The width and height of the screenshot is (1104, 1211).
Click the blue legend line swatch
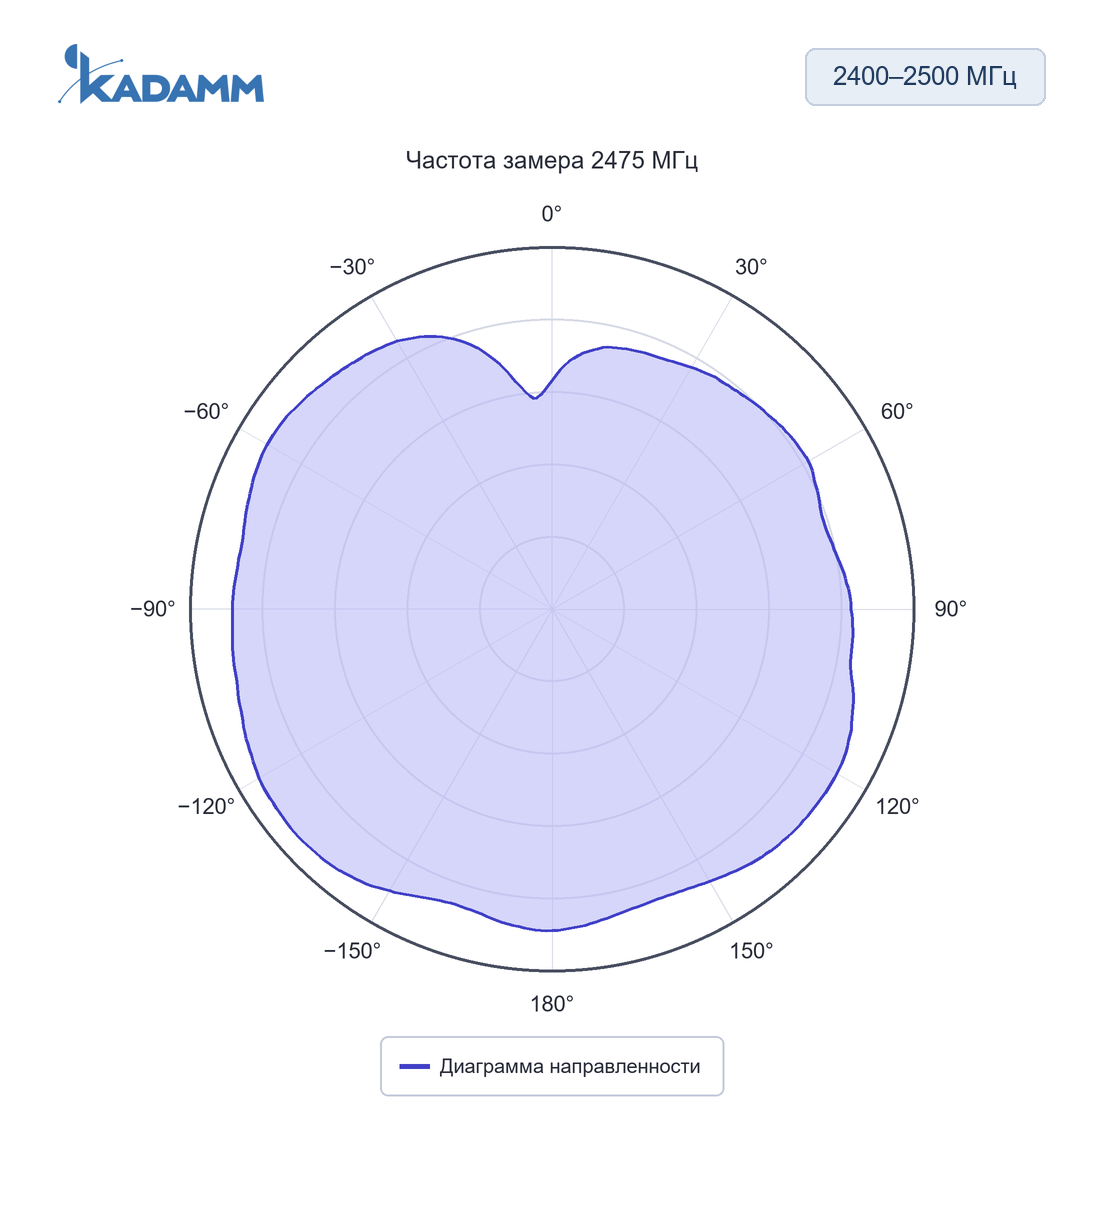click(x=415, y=1066)
